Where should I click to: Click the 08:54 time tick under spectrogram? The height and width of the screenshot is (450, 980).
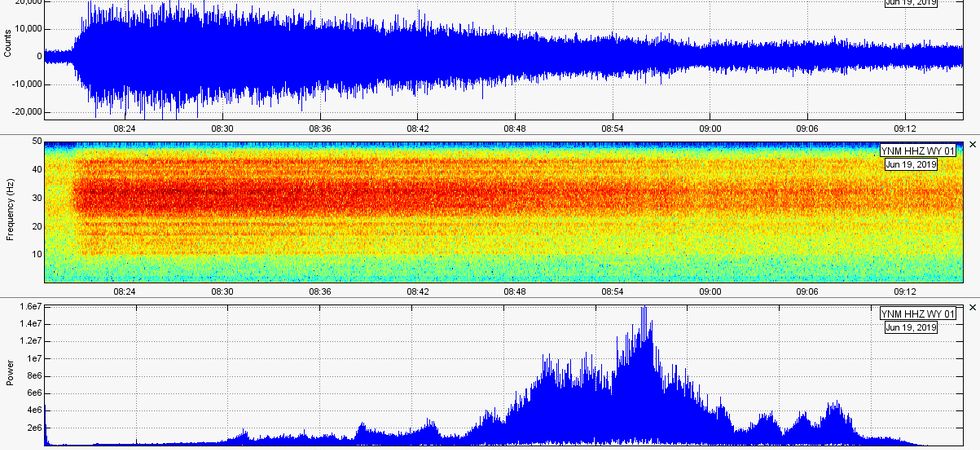[613, 292]
